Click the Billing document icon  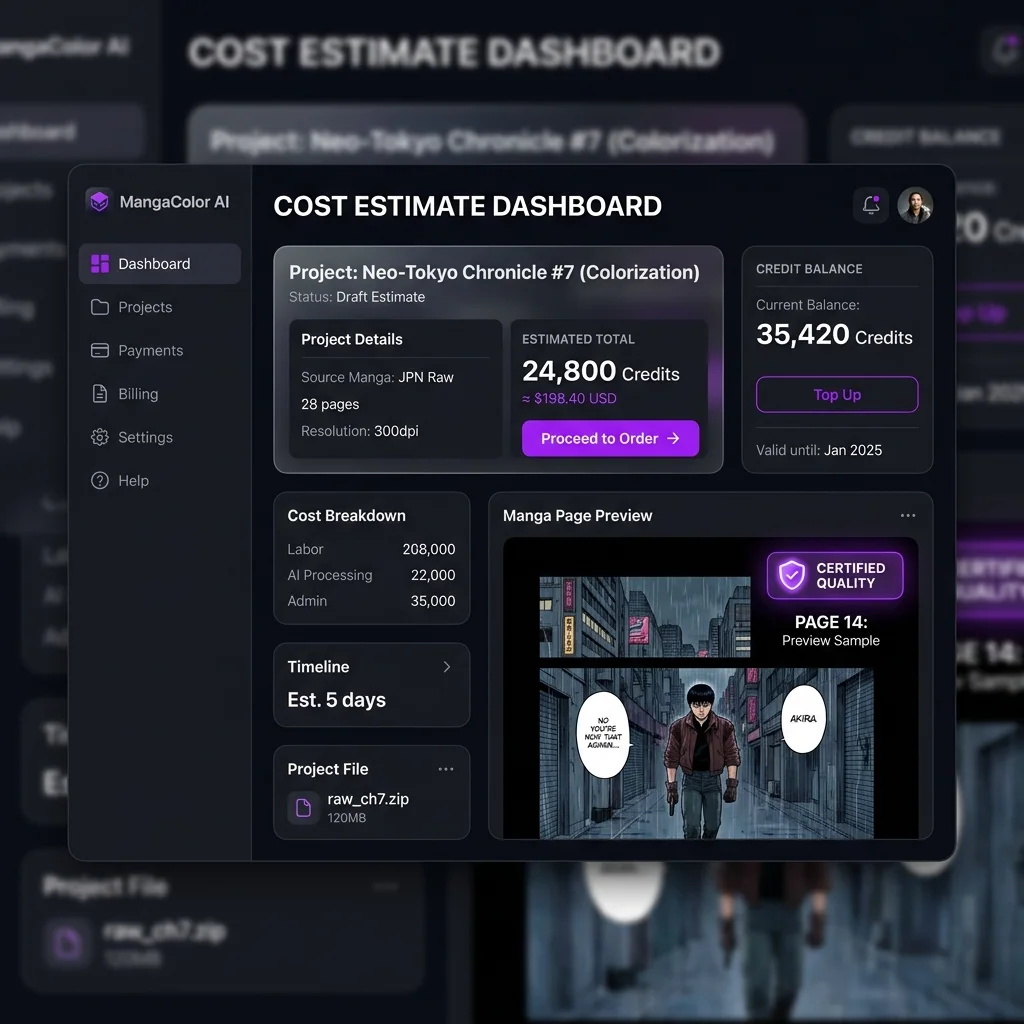[100, 394]
